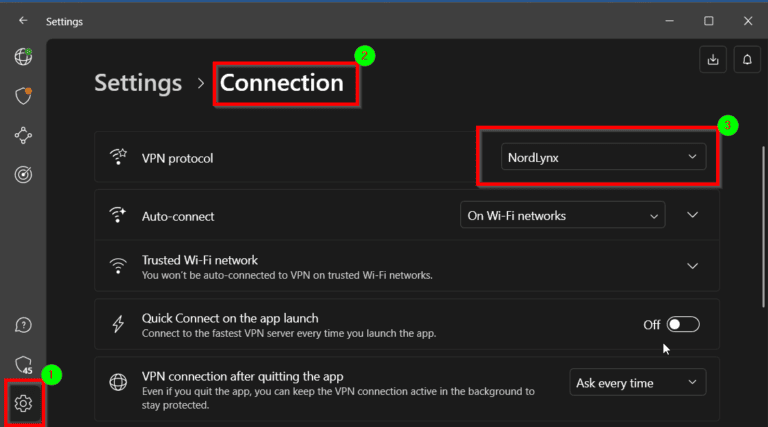This screenshot has height=427, width=768.
Task: Open the Threat Protection shield icon
Action: 23,96
